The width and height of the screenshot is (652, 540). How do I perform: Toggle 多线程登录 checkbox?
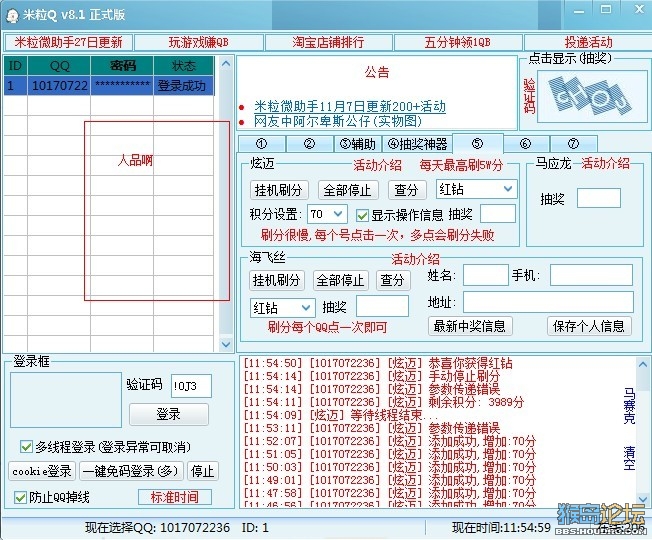pos(26,447)
